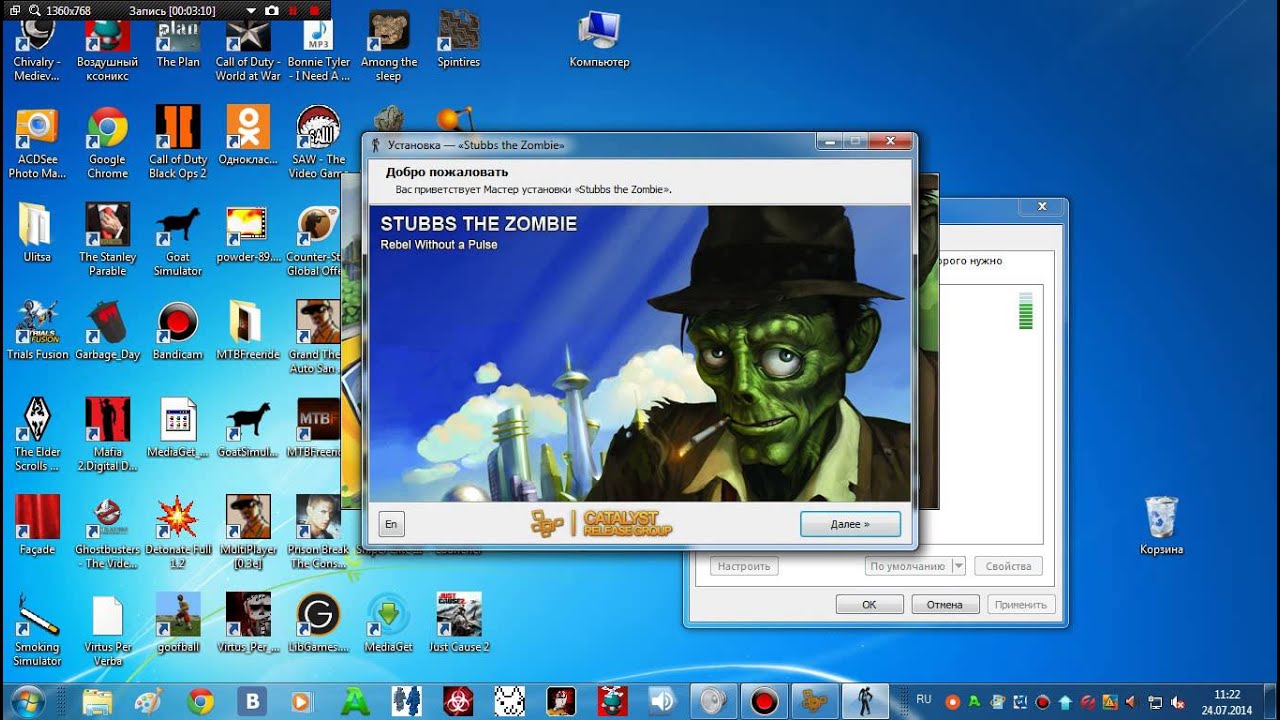Image resolution: width=1280 pixels, height=720 pixels.
Task: Select SAW The Video Game shortcut
Action: [318, 143]
